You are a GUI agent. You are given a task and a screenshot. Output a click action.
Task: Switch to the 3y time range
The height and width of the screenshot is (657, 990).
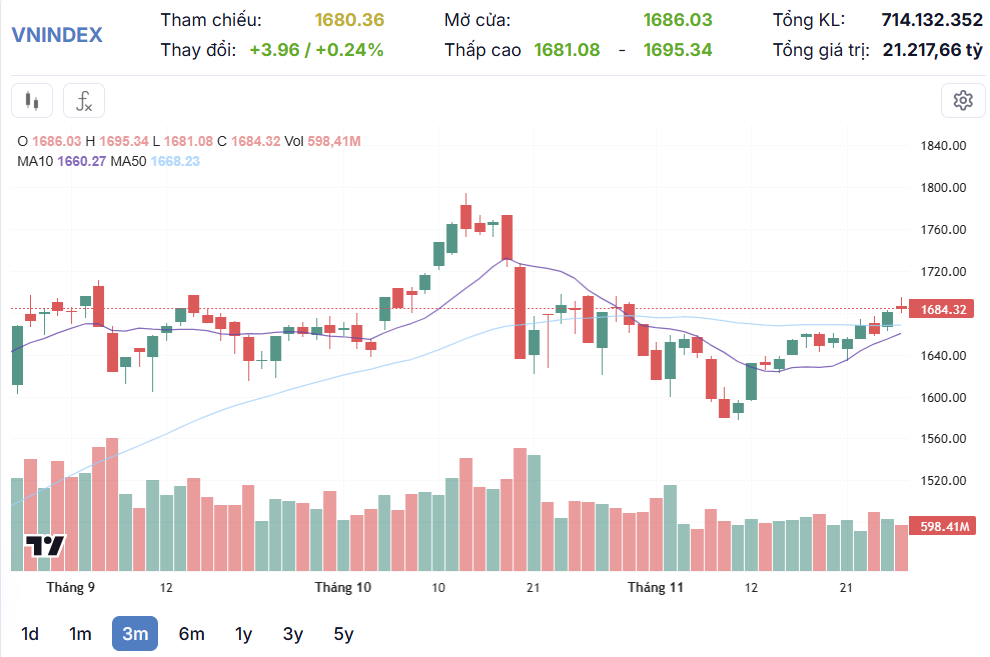pyautogui.click(x=293, y=634)
